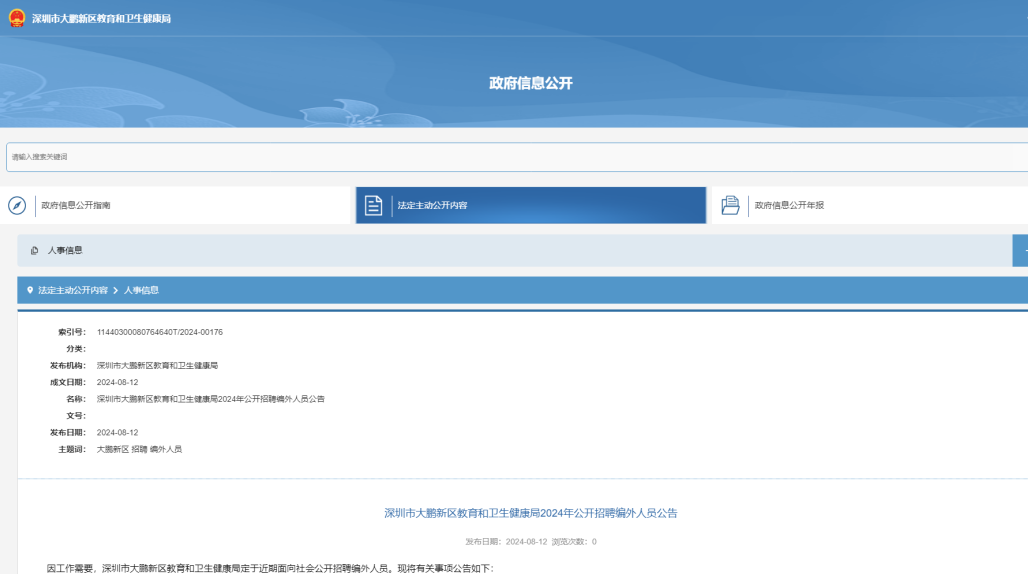1028x574 pixels.
Task: Click the 人事信息 section heading text
Action: pos(65,250)
